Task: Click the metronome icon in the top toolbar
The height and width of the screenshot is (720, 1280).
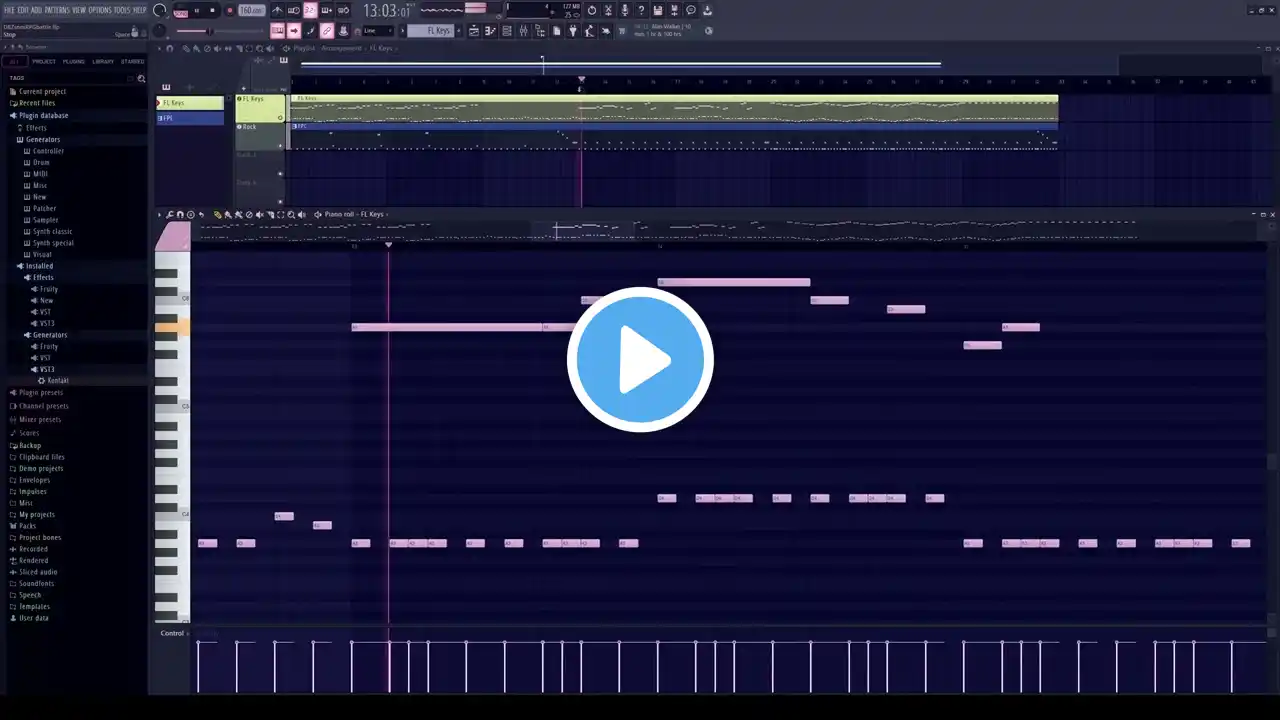Action: [x=277, y=10]
